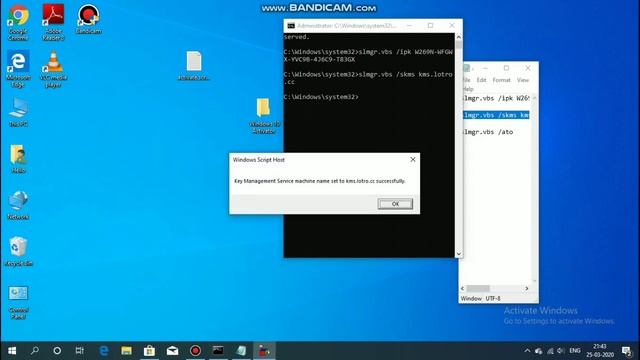The width and height of the screenshot is (640, 360).
Task: Click the Command Prompt input line
Action: click(321, 97)
